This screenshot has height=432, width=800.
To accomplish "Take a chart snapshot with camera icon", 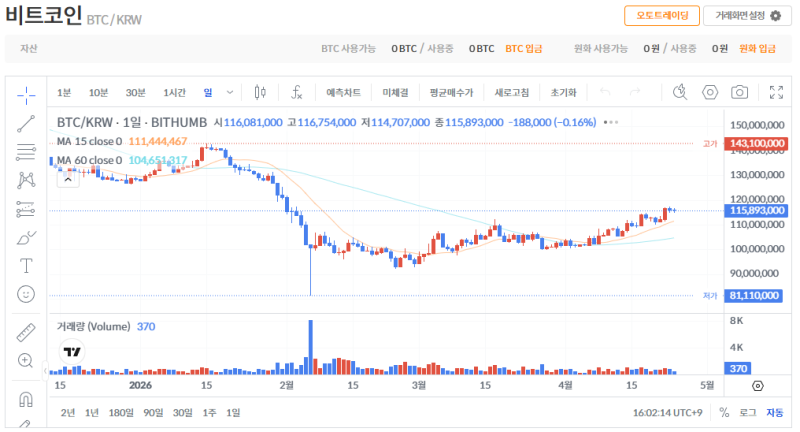I will (739, 92).
